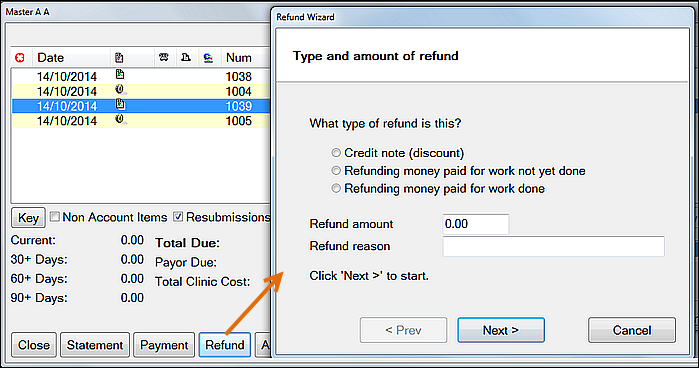Click the 90+ Days value 0.00
Viewport: 699px width, 368px height.
tap(132, 298)
